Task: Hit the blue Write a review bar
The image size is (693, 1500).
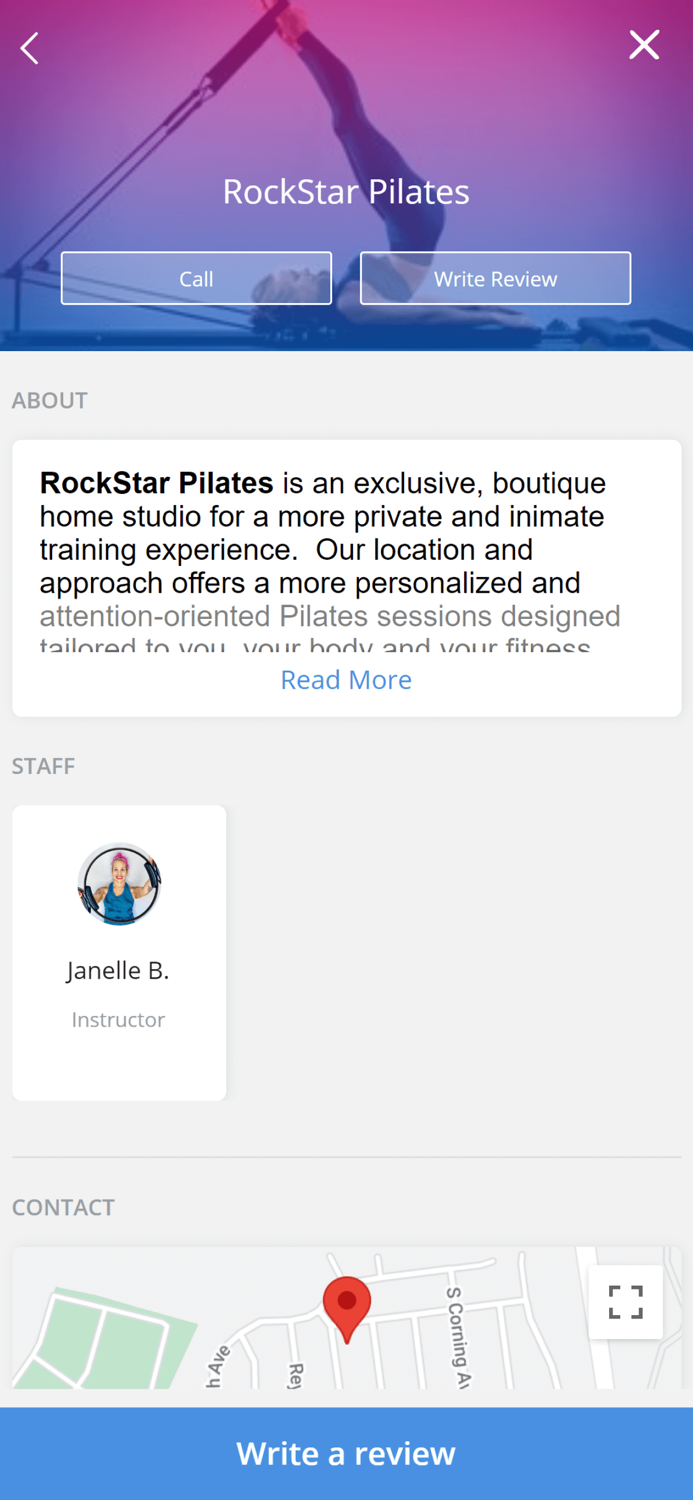Action: tap(346, 1452)
